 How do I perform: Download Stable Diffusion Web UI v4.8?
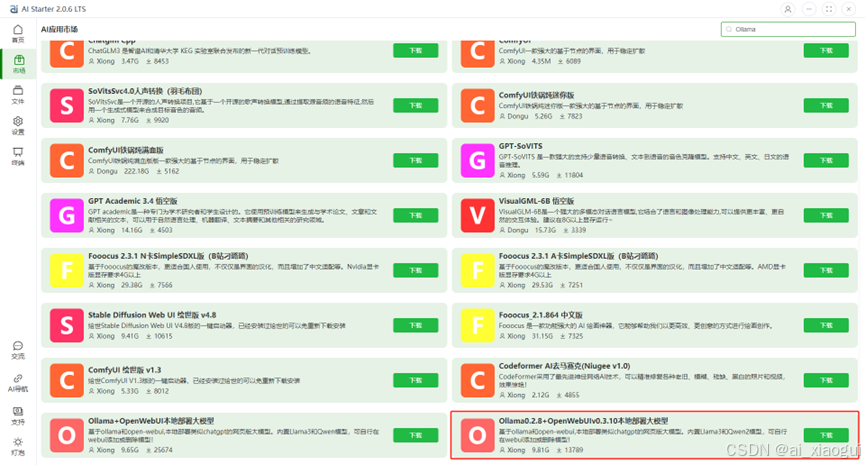tap(415, 325)
